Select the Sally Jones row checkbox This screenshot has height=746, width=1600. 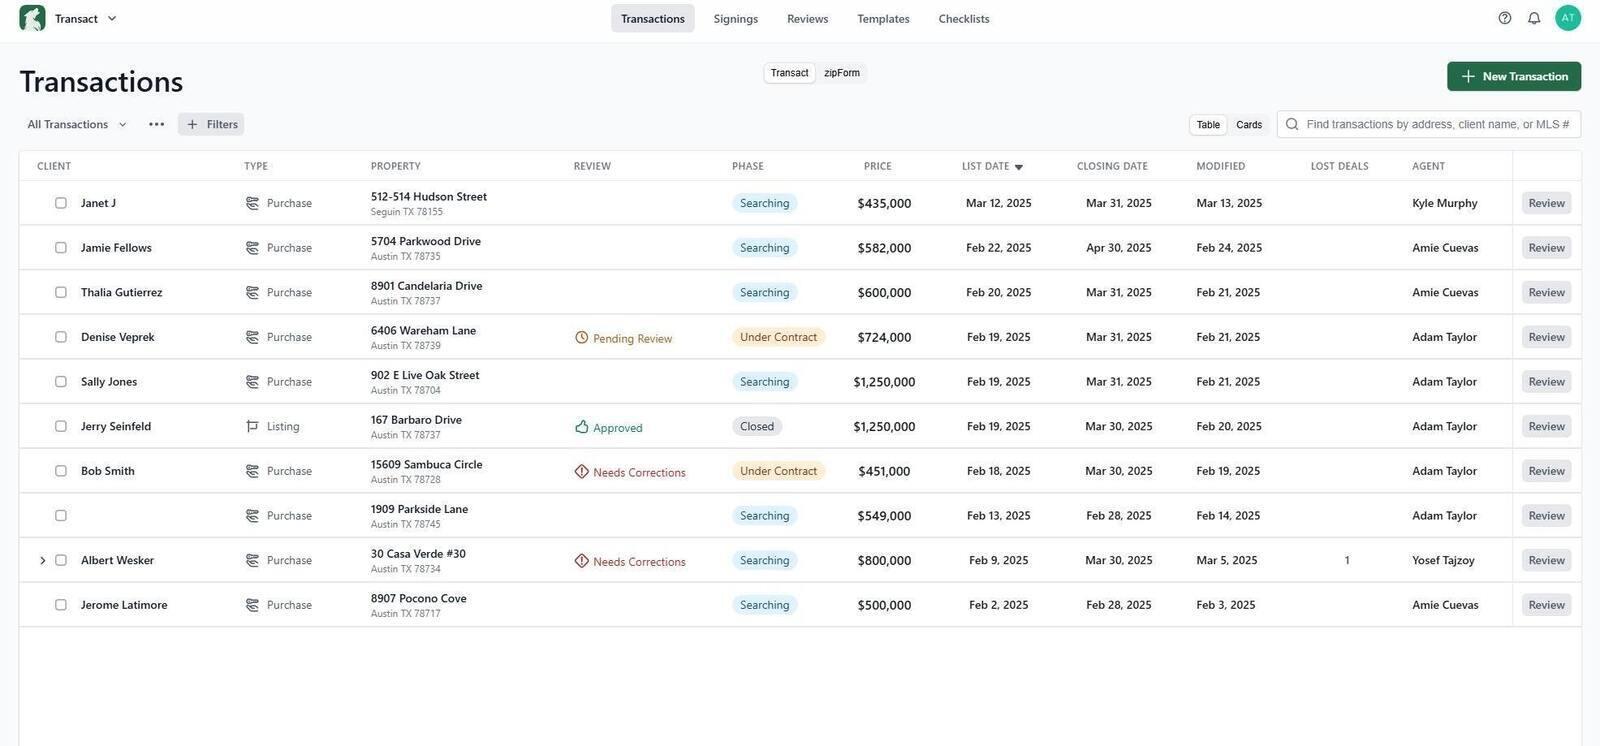click(61, 382)
